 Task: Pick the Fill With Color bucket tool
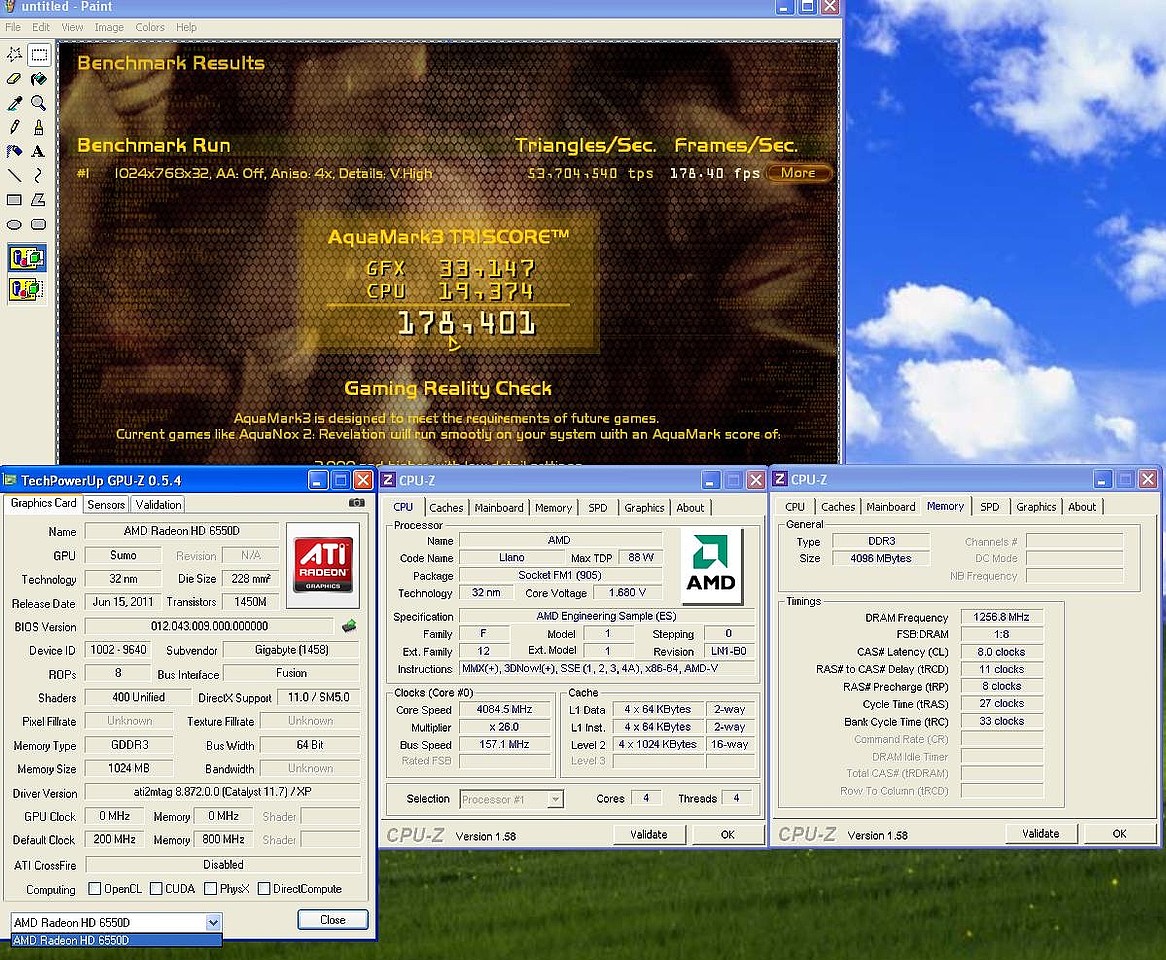click(x=39, y=78)
